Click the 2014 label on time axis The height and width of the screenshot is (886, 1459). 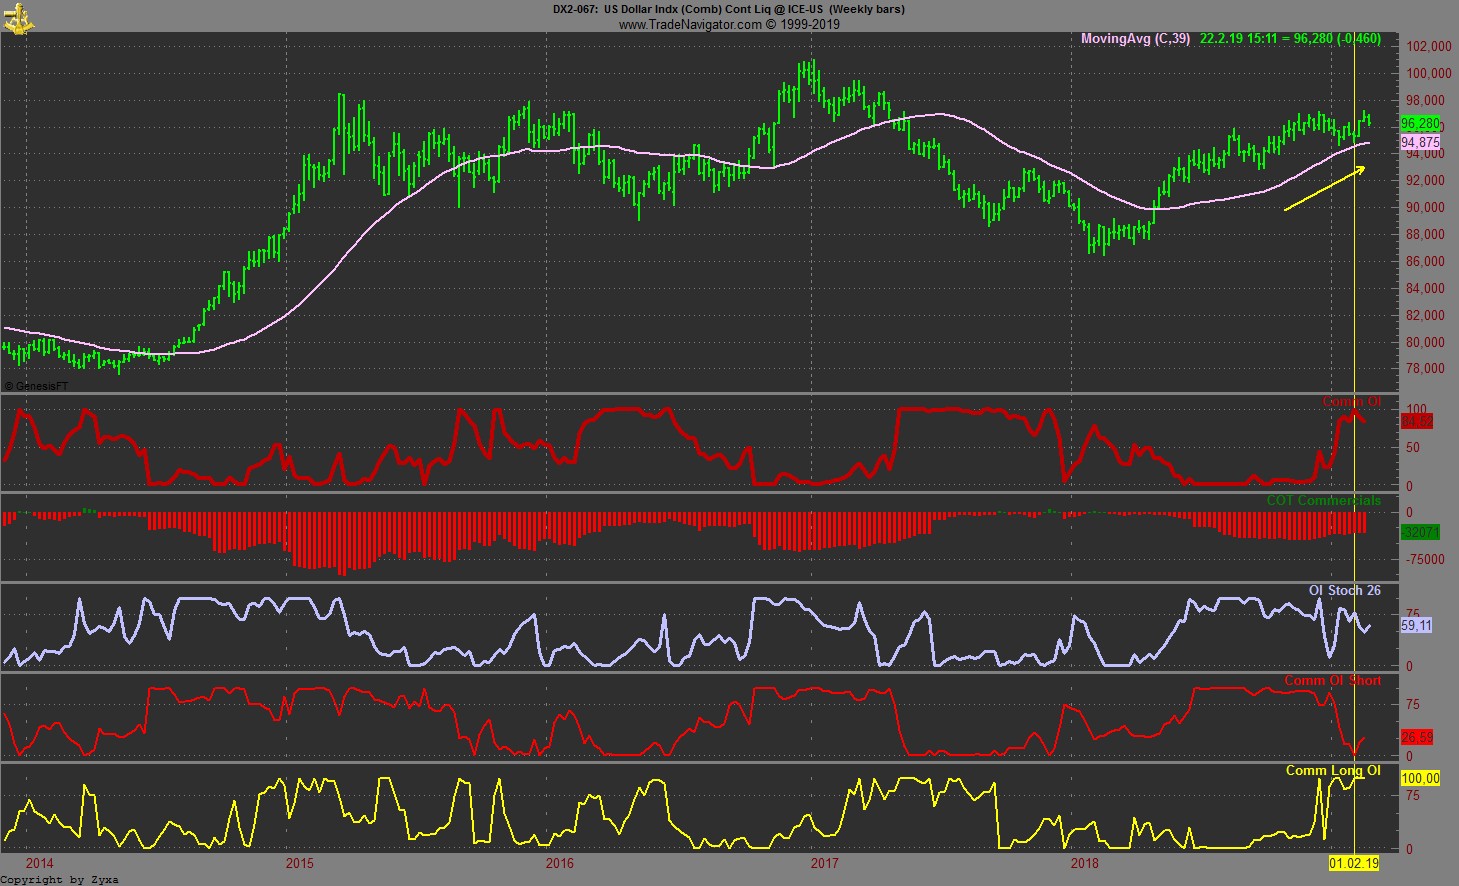(x=40, y=863)
